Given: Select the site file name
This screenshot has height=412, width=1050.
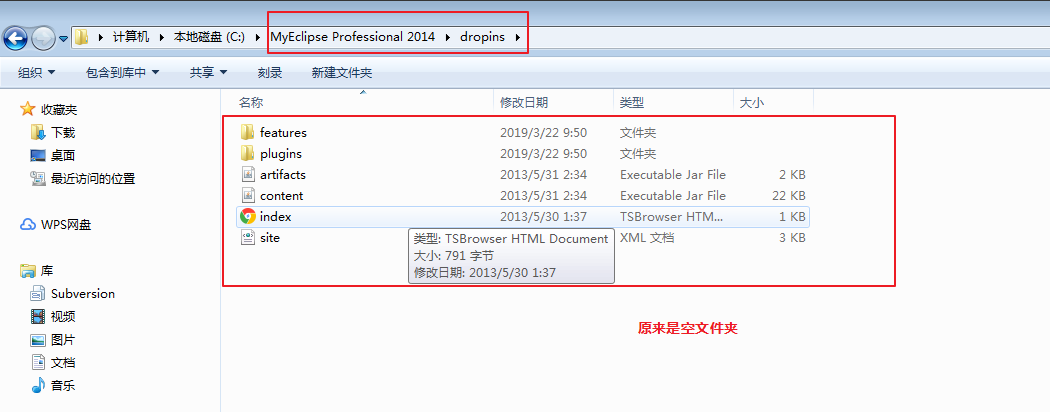Looking at the screenshot, I should (x=270, y=237).
